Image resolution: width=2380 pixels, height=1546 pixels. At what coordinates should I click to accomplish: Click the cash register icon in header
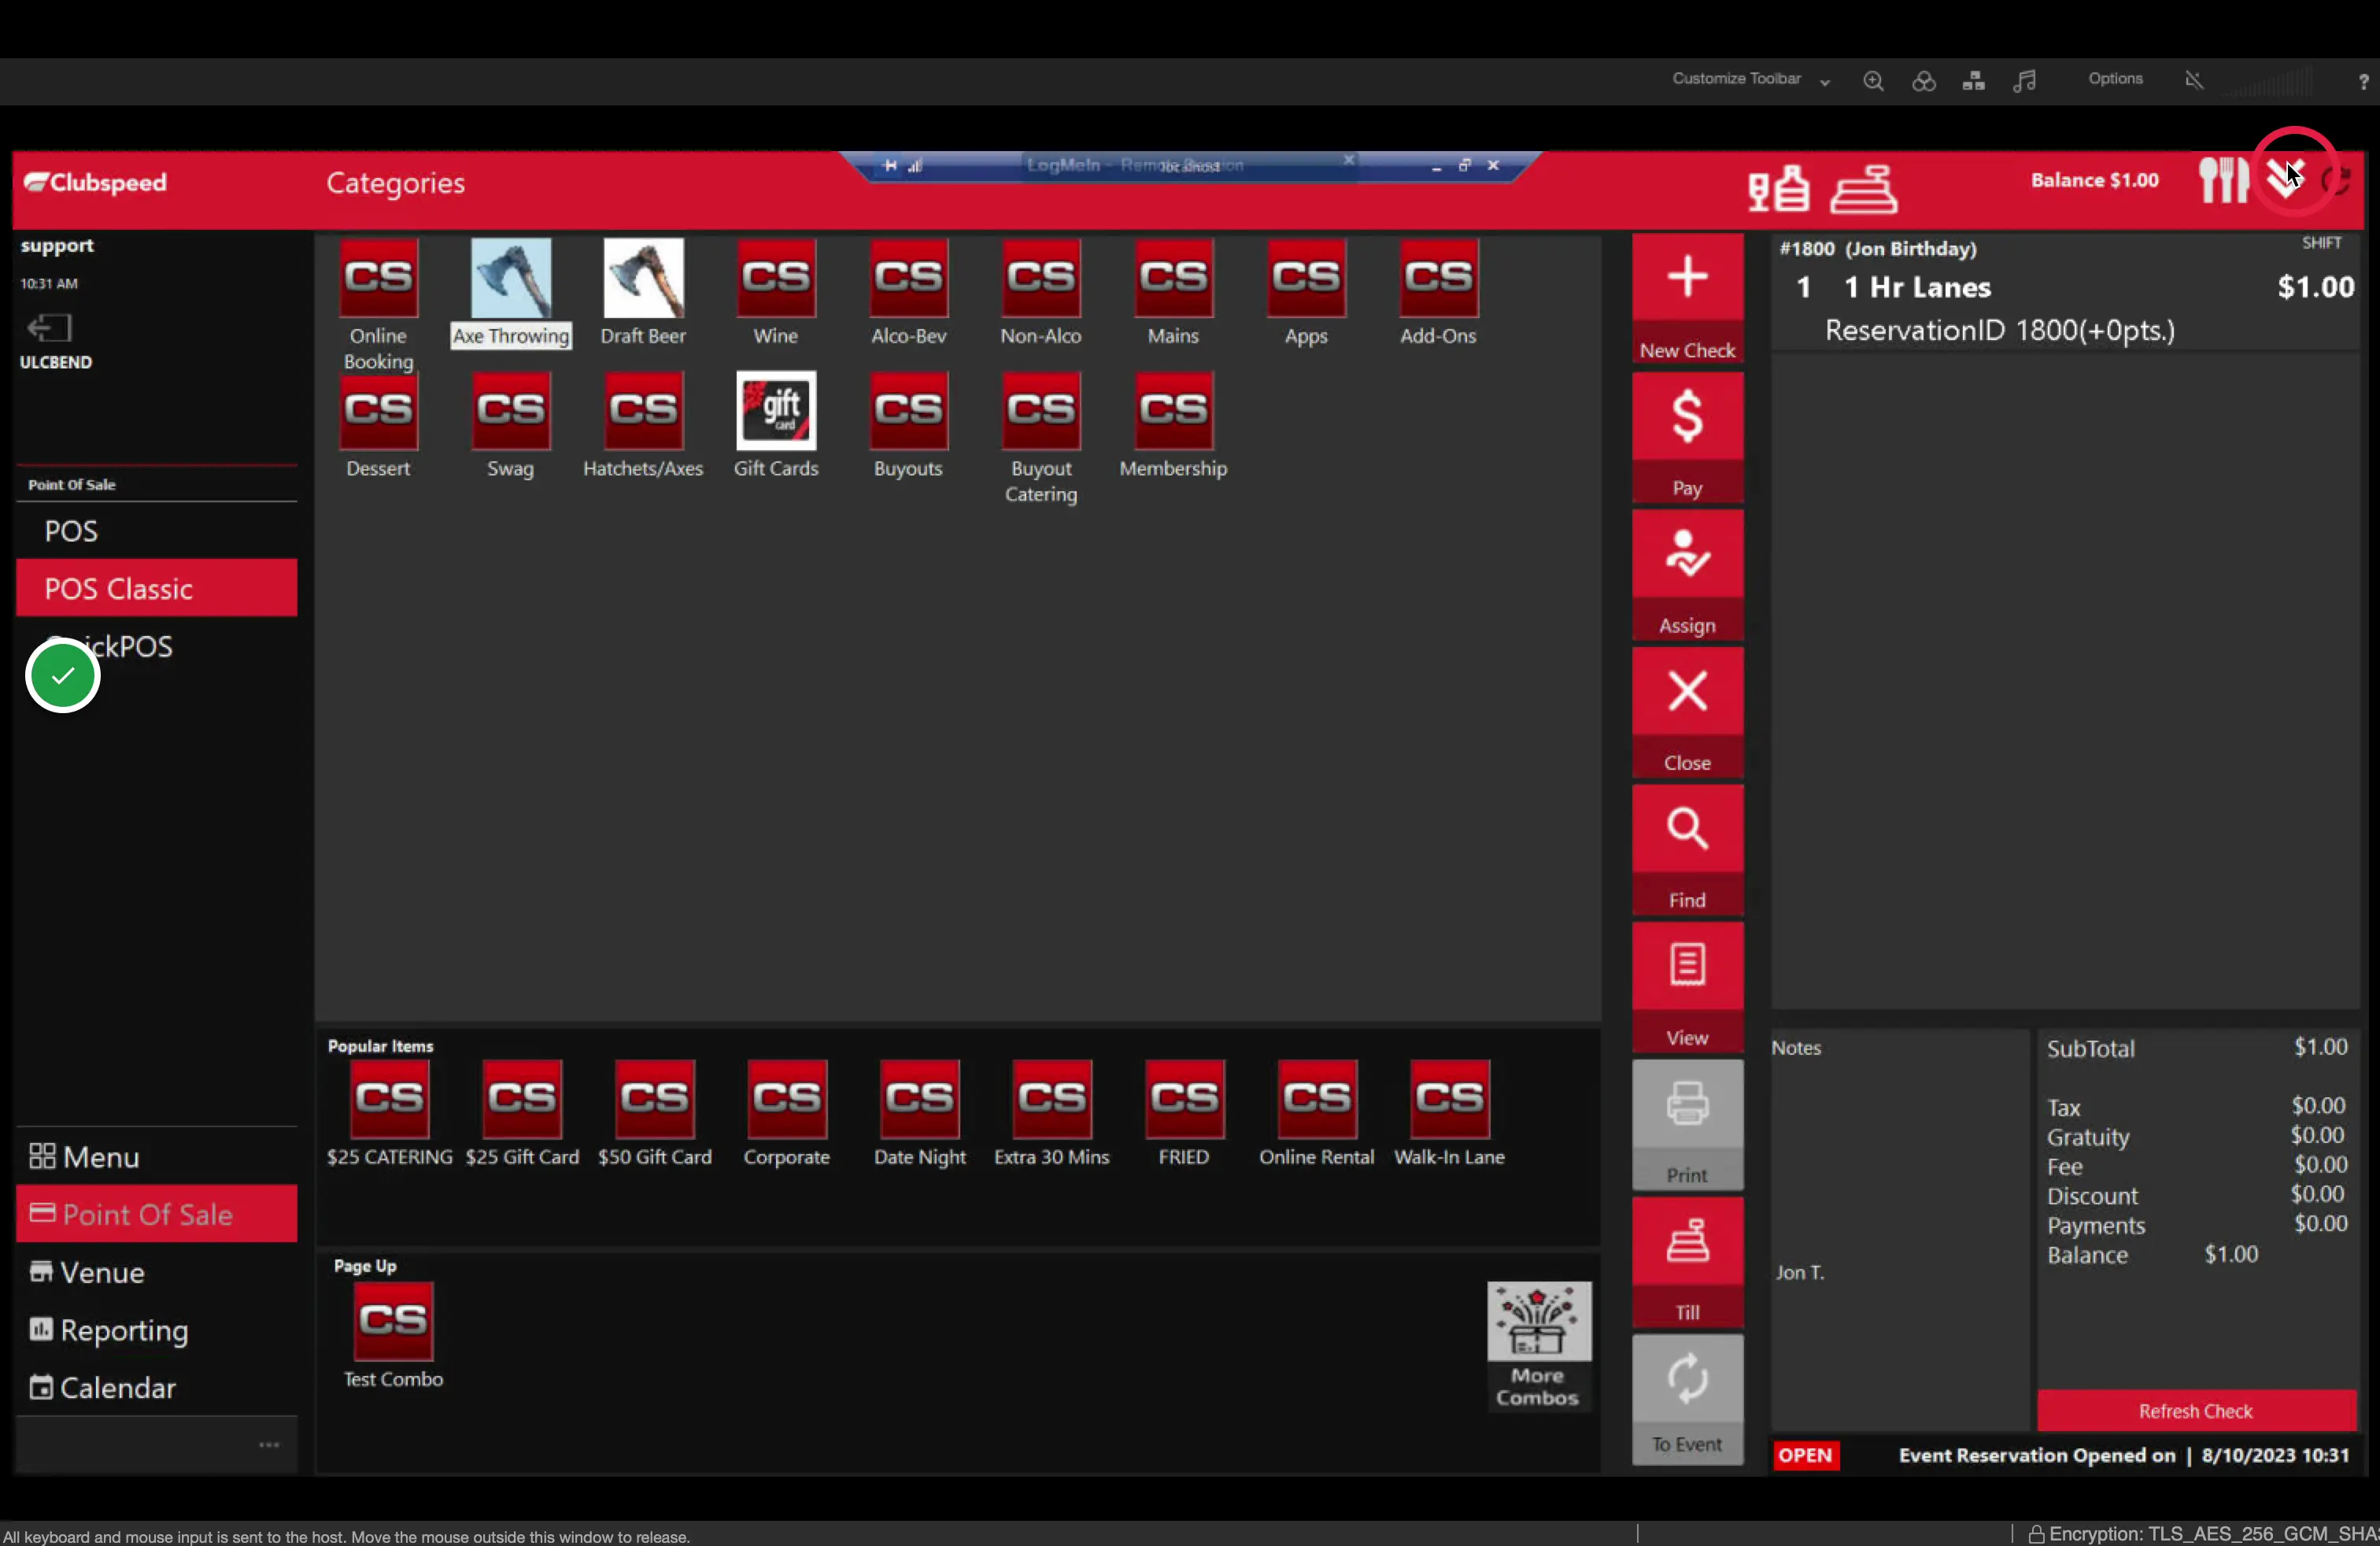pyautogui.click(x=1863, y=188)
